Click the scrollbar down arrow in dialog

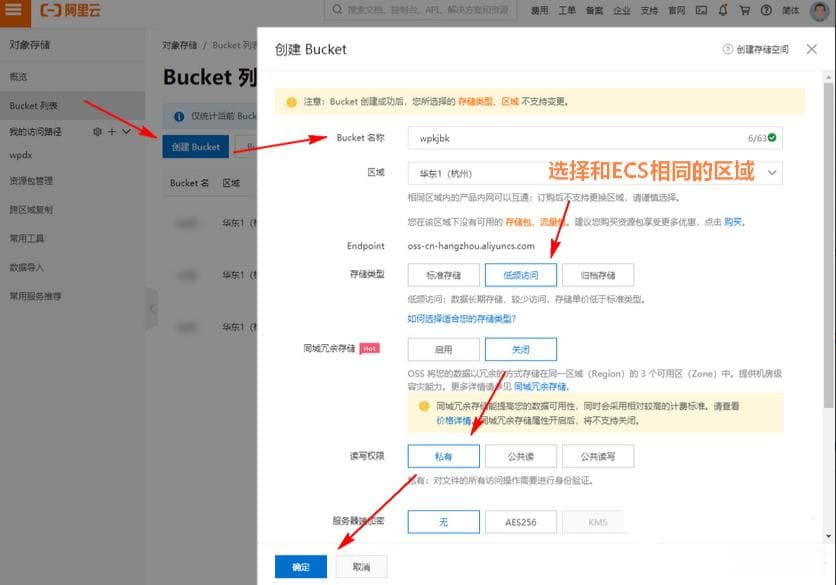click(828, 536)
